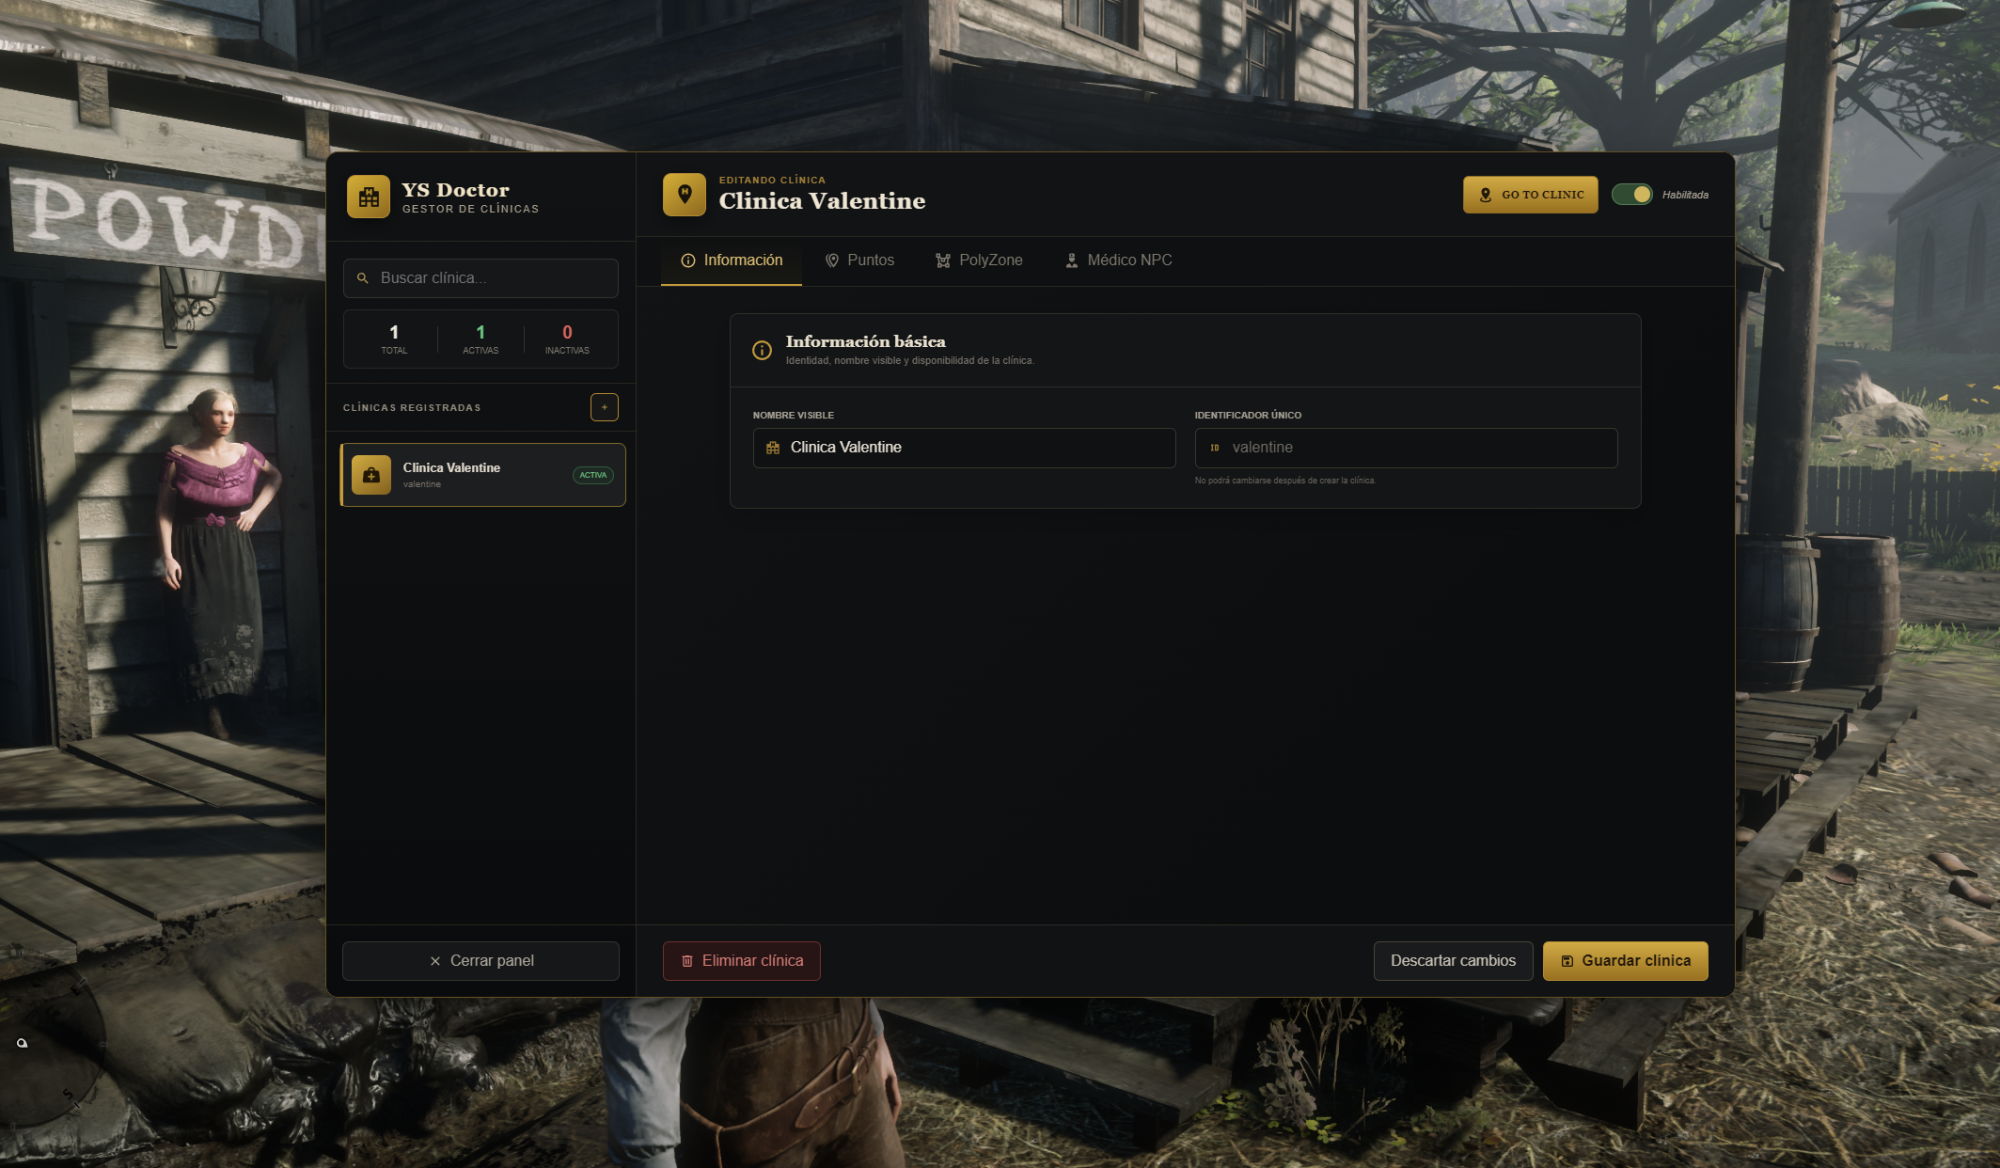Open the PolyZone tab
The width and height of the screenshot is (2000, 1168).
pos(979,260)
